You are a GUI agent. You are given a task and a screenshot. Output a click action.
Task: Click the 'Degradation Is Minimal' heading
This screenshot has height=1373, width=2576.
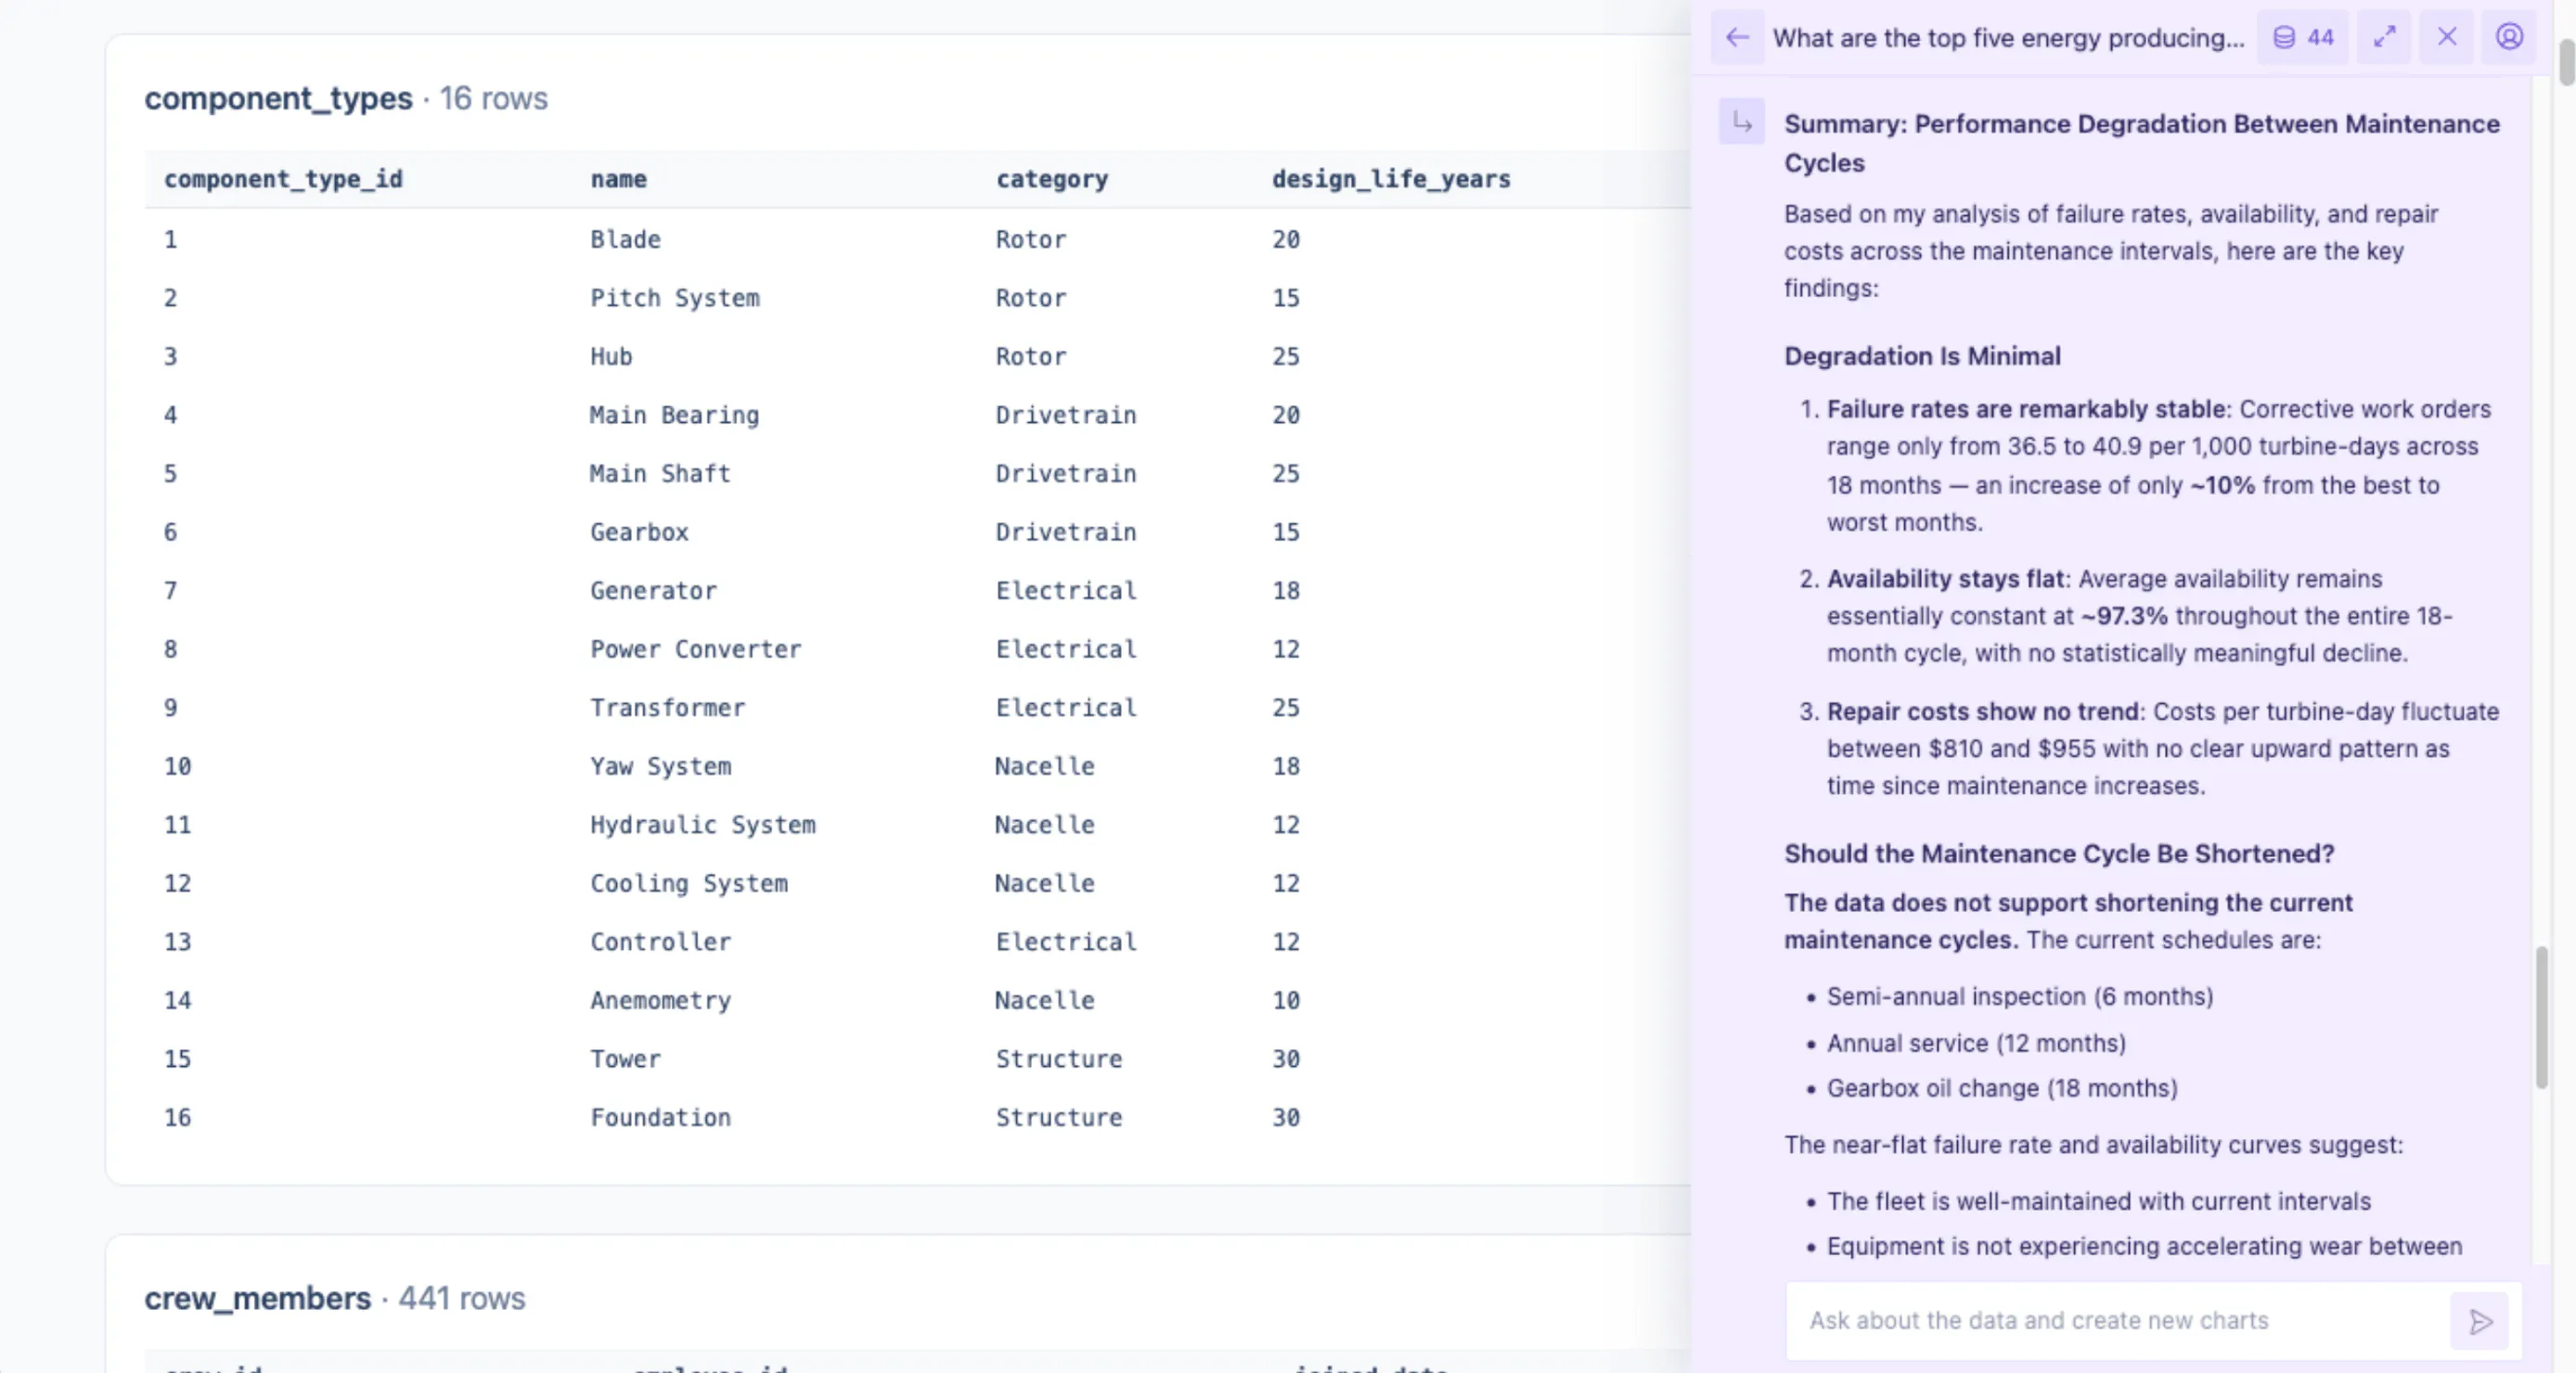point(1922,356)
